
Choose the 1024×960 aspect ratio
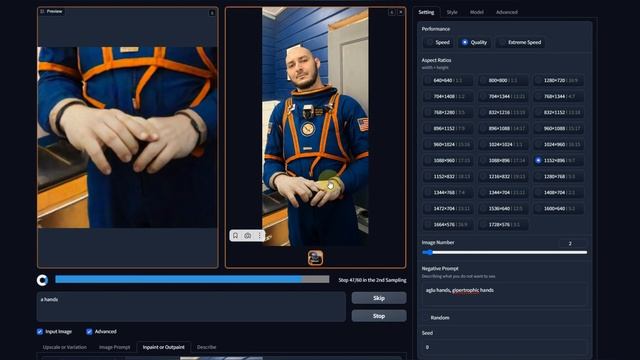click(x=558, y=144)
